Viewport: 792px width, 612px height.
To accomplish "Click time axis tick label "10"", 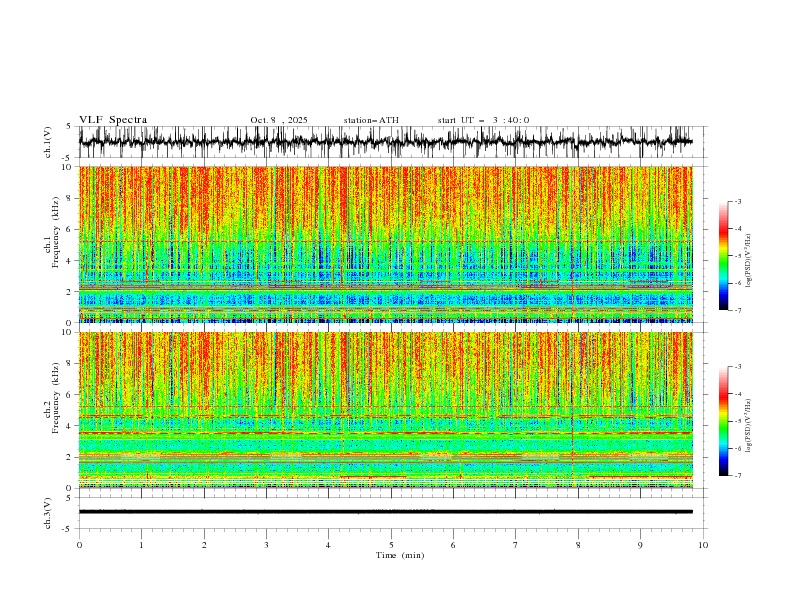I will 703,545.
